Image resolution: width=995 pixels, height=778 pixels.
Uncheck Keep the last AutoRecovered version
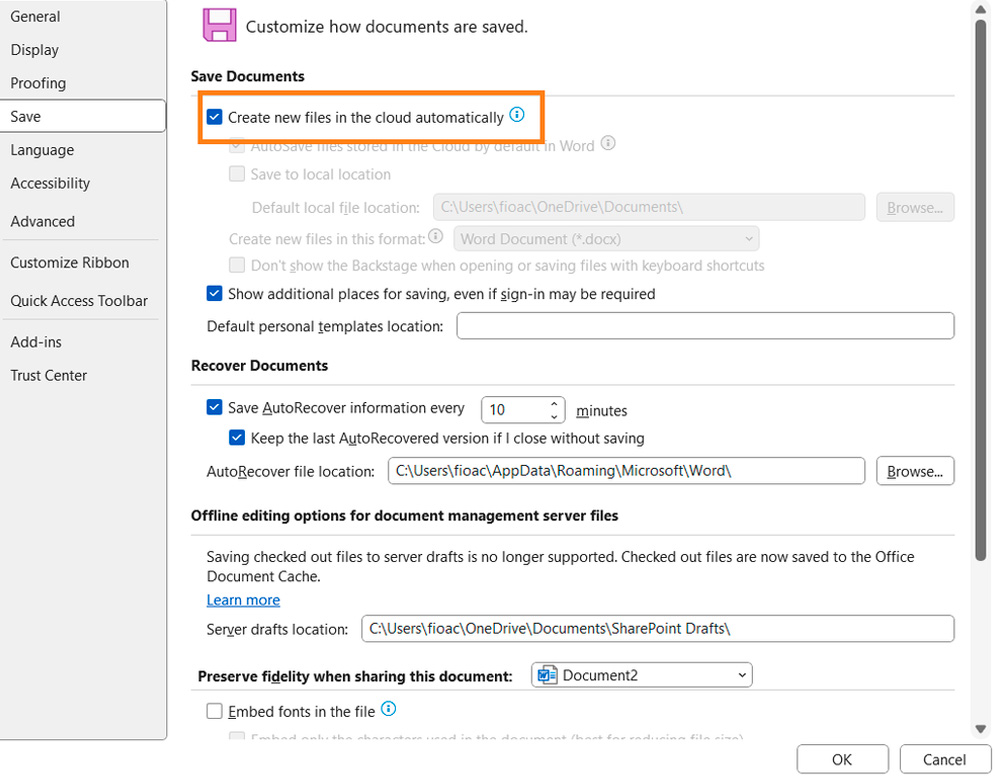(236, 438)
